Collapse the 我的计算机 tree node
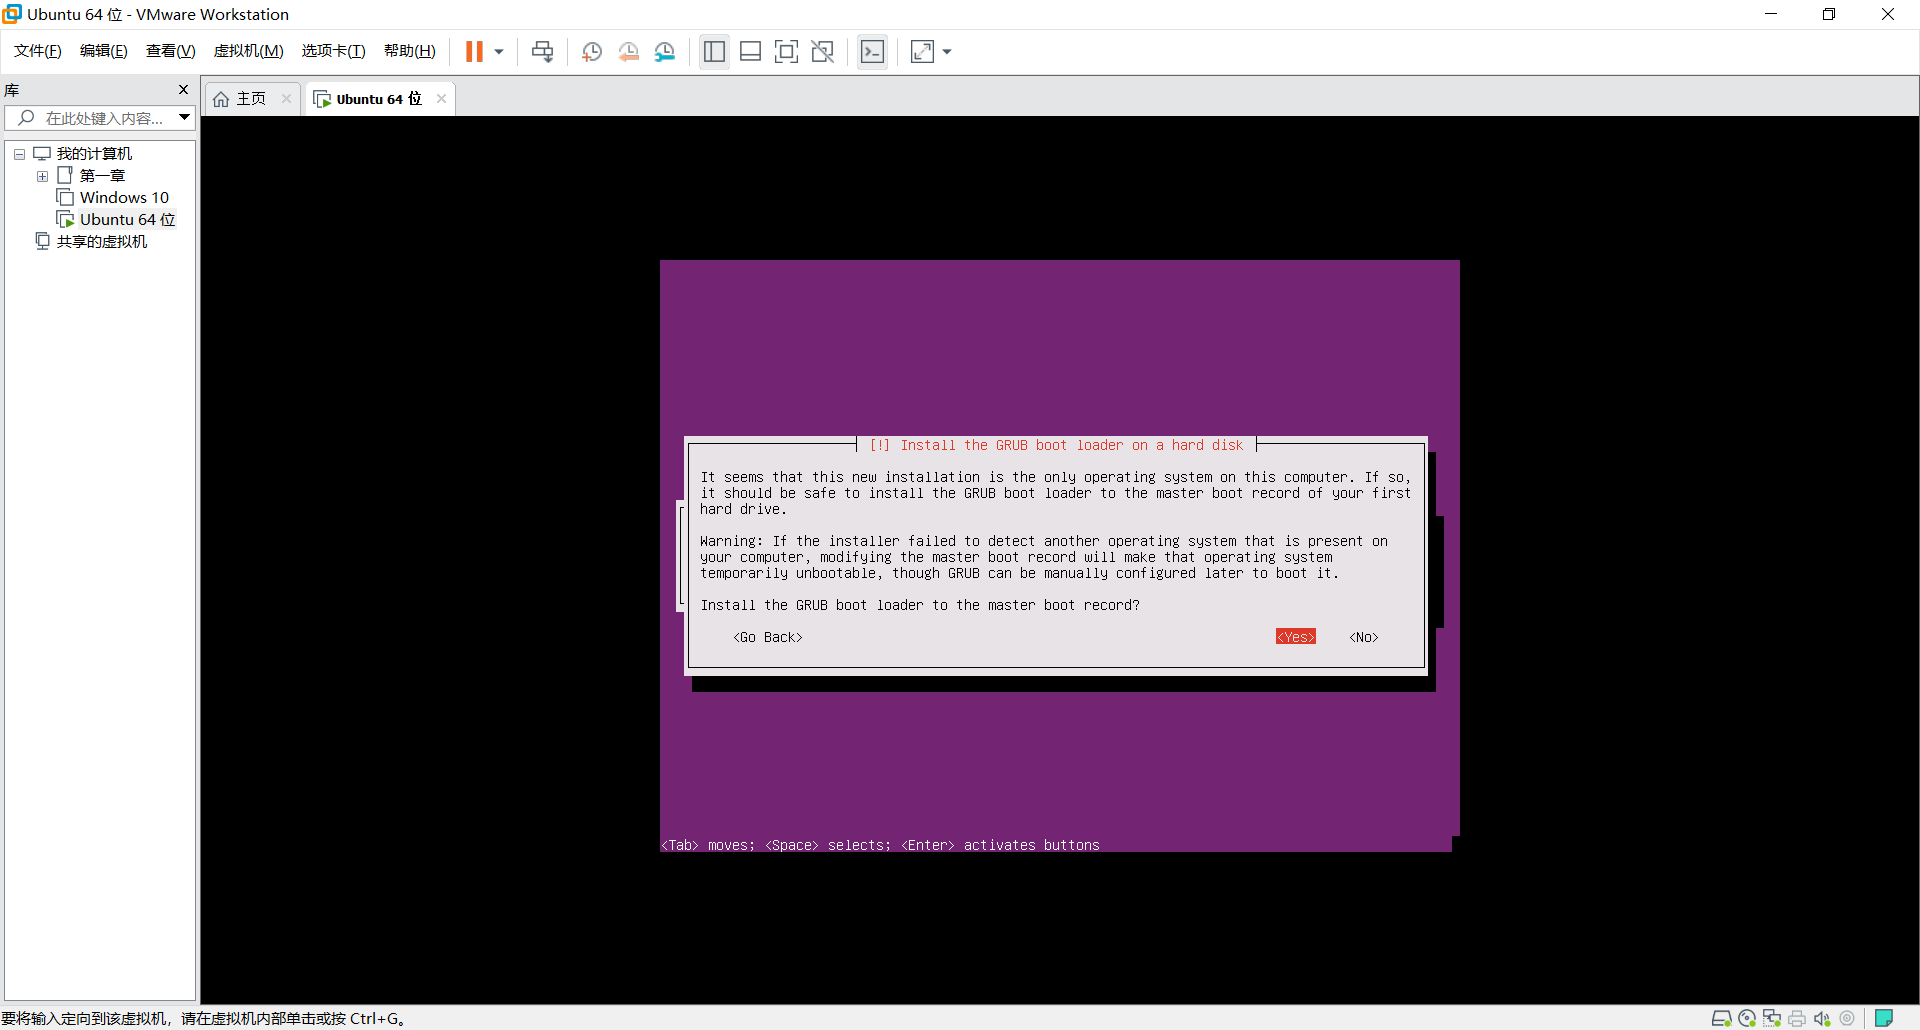The width and height of the screenshot is (1920, 1030). tap(19, 154)
